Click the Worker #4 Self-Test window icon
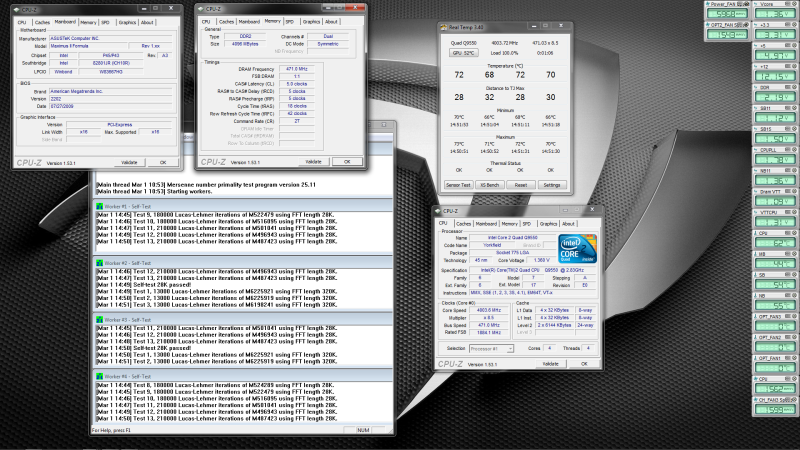 tap(98, 375)
